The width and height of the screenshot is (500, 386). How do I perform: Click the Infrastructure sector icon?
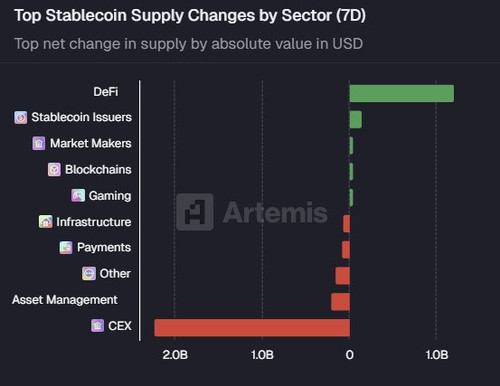point(46,222)
